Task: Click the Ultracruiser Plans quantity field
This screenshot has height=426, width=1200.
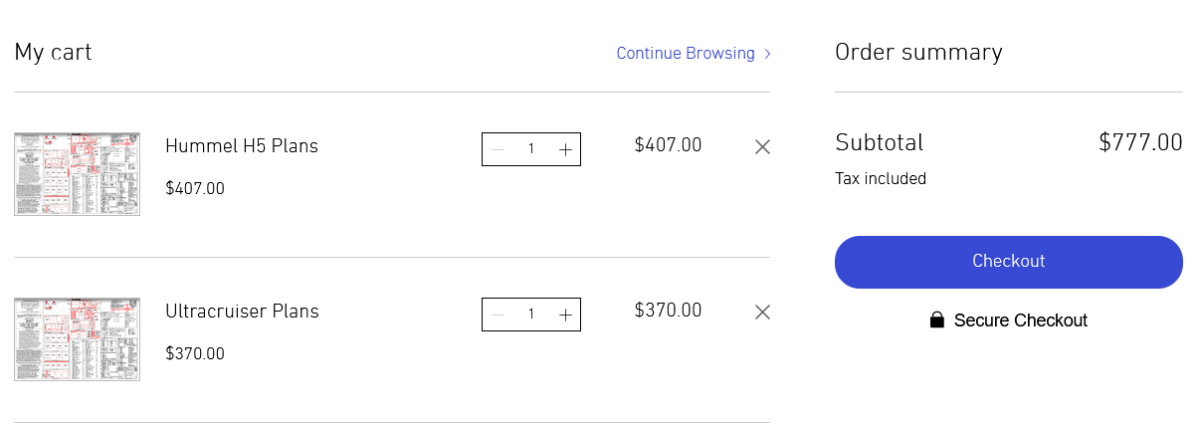Action: coord(531,314)
